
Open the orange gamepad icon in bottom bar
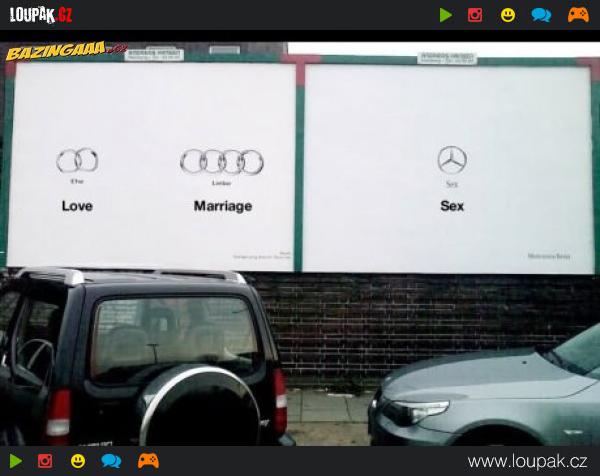148,461
